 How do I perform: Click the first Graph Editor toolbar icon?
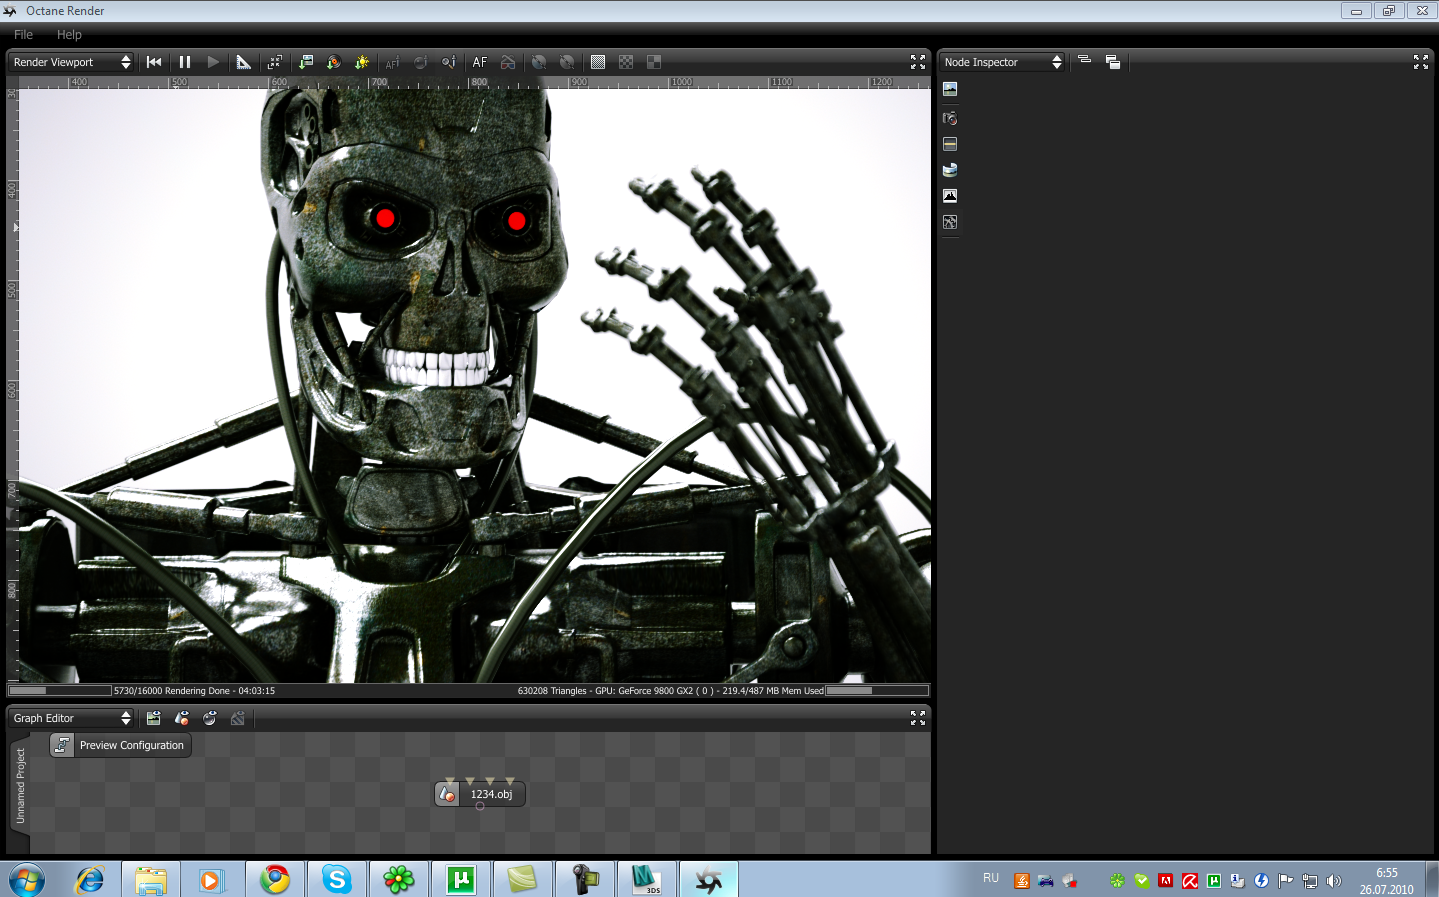click(153, 718)
